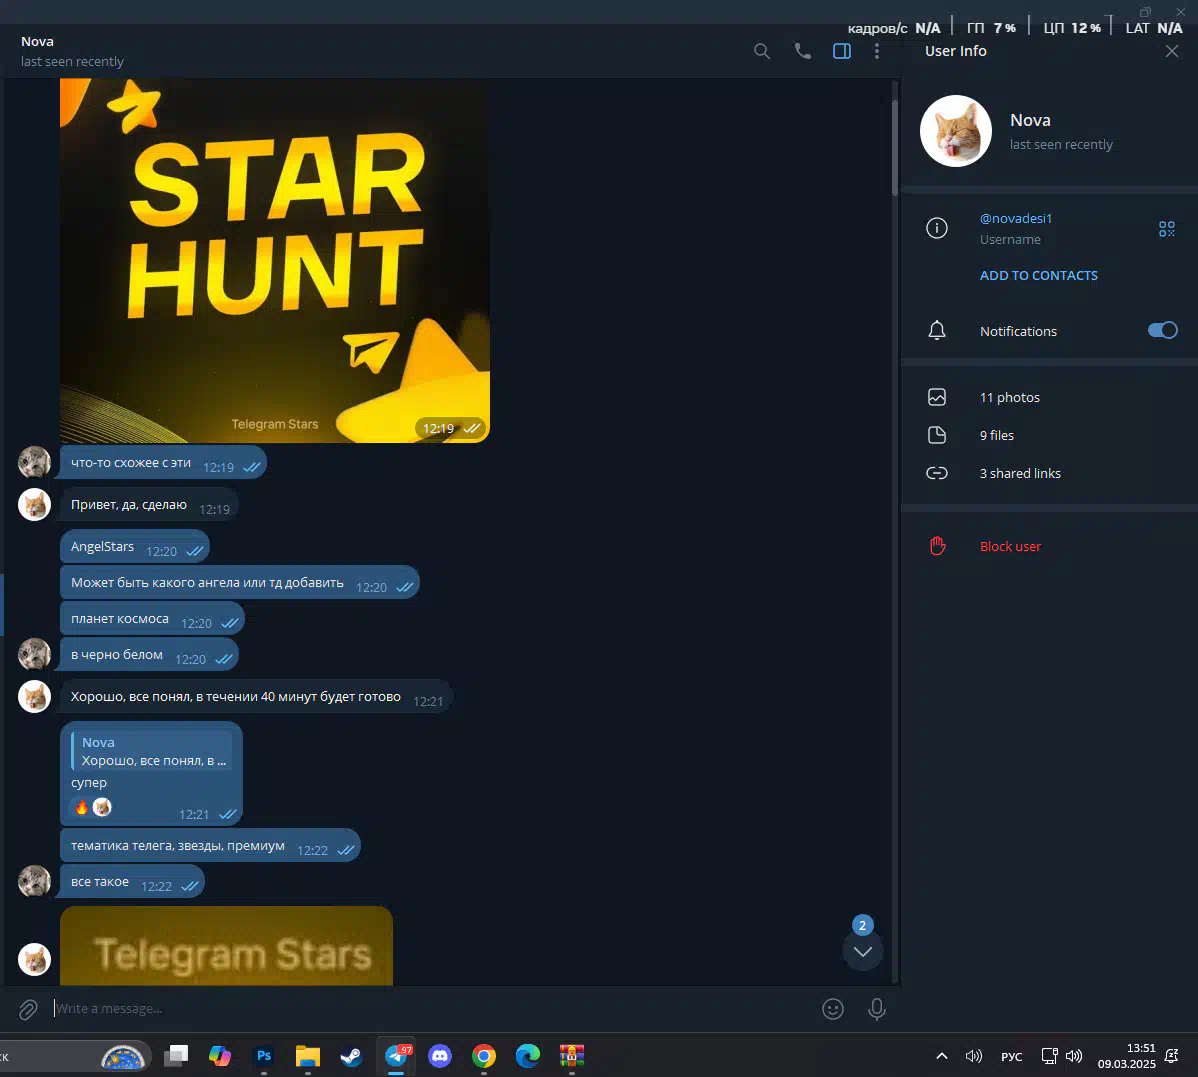Toggle the right-side info panel icon
This screenshot has width=1198, height=1077.
[842, 51]
